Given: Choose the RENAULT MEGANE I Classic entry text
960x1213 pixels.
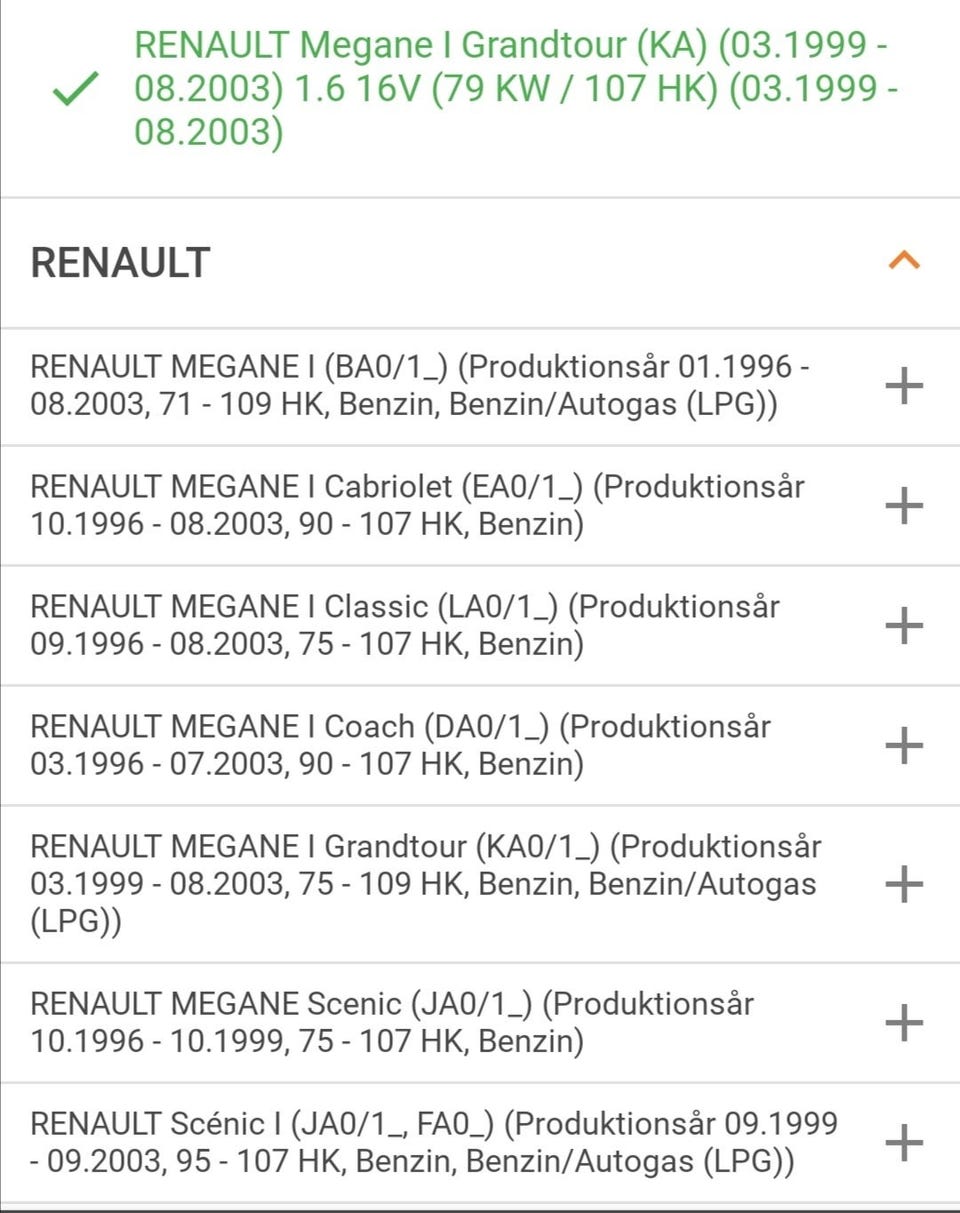Looking at the screenshot, I should point(405,626).
